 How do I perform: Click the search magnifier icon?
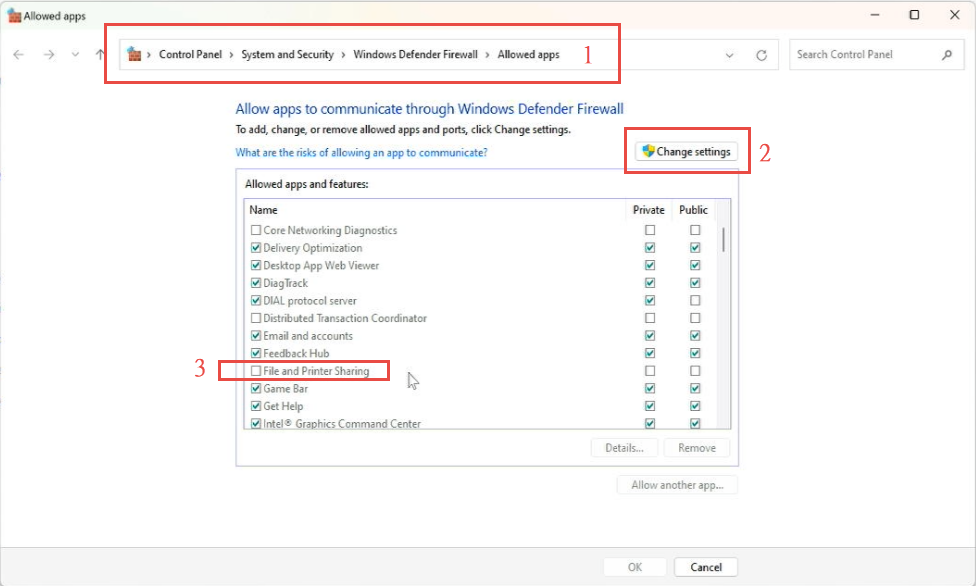pos(946,55)
